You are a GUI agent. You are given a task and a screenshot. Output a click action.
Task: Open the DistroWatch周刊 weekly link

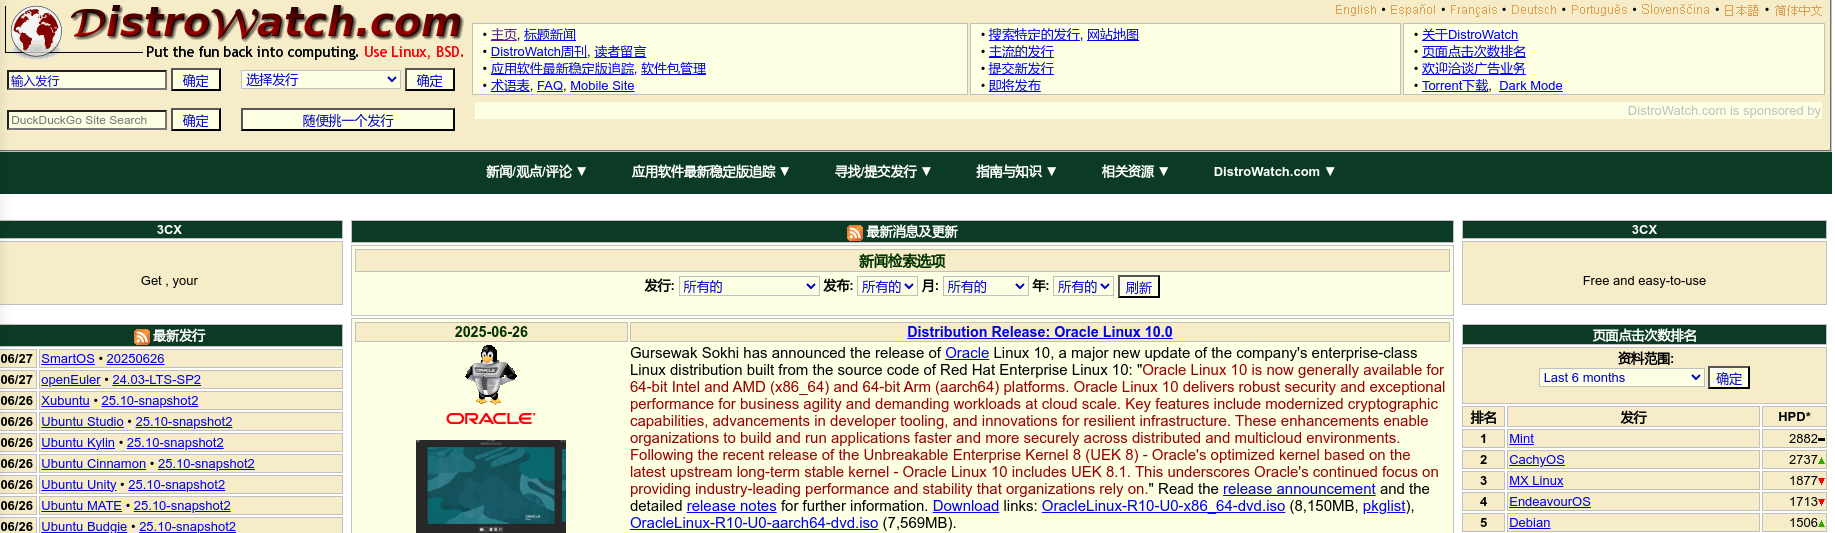pyautogui.click(x=539, y=52)
